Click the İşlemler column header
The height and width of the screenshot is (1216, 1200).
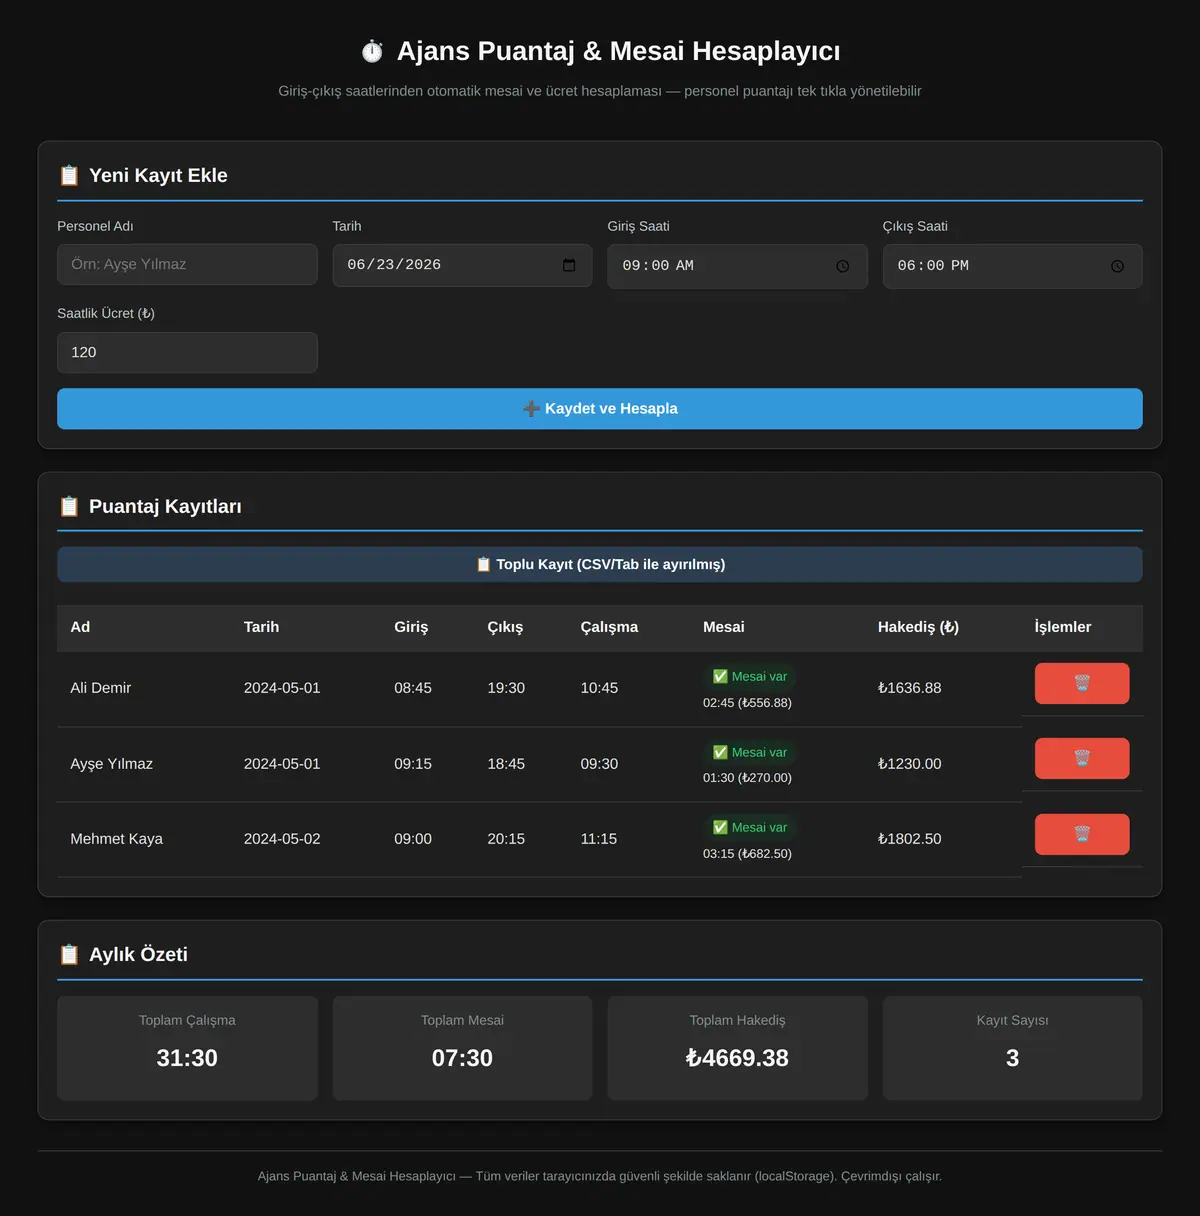pyautogui.click(x=1062, y=627)
